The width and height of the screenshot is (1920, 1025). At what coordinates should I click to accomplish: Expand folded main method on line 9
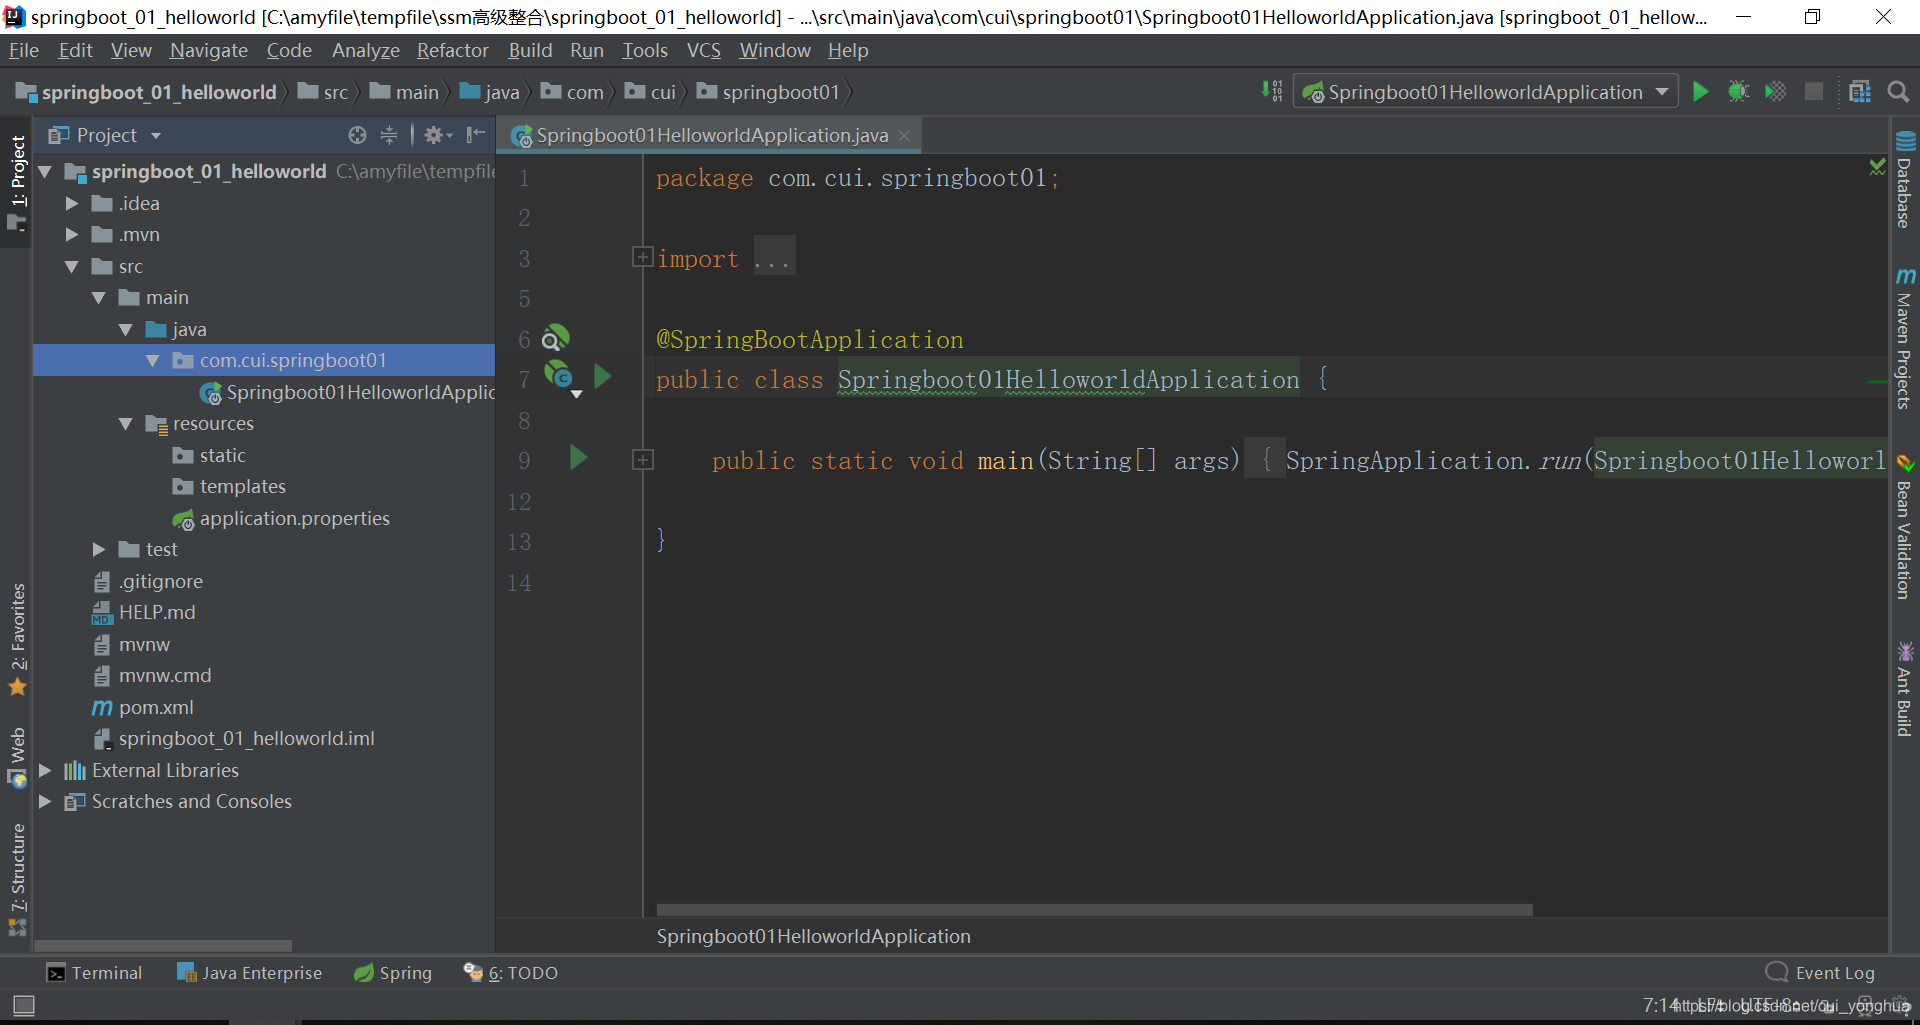pos(642,460)
